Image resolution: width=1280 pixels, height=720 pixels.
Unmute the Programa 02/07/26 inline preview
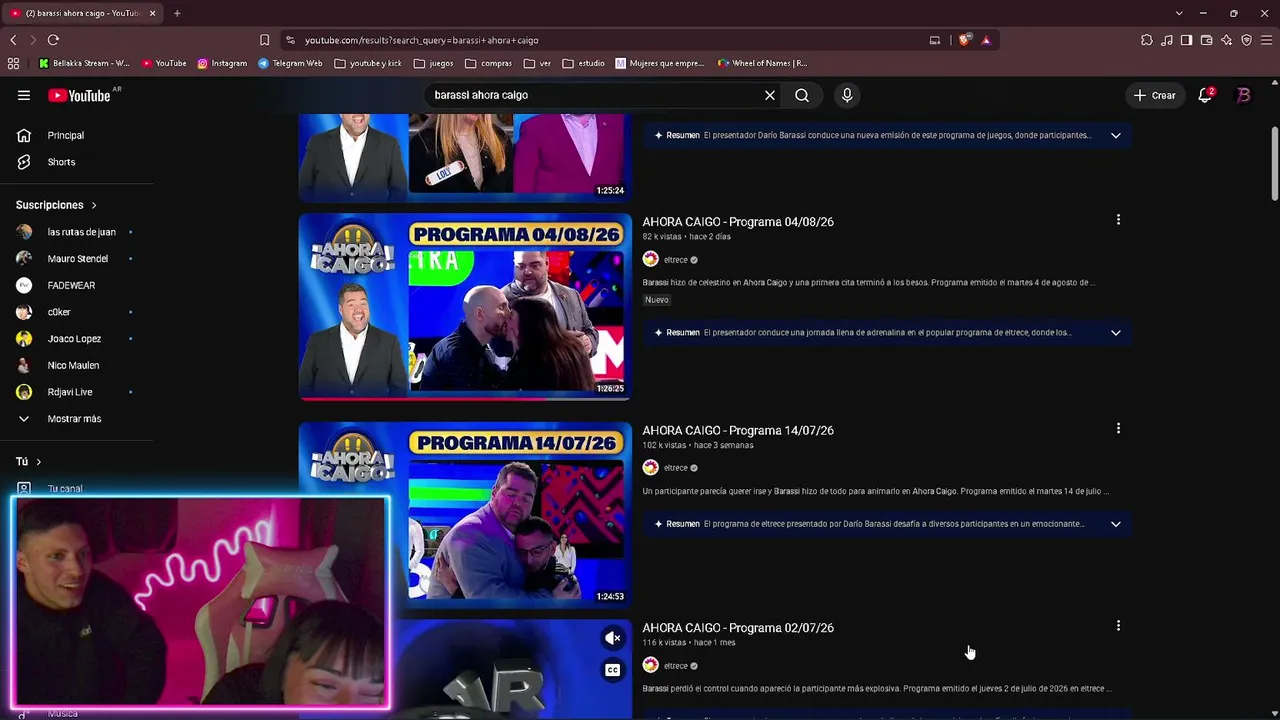tap(613, 638)
